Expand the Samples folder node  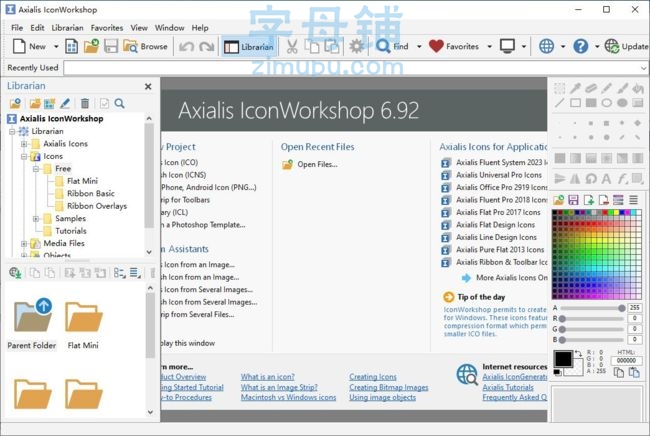(36, 218)
